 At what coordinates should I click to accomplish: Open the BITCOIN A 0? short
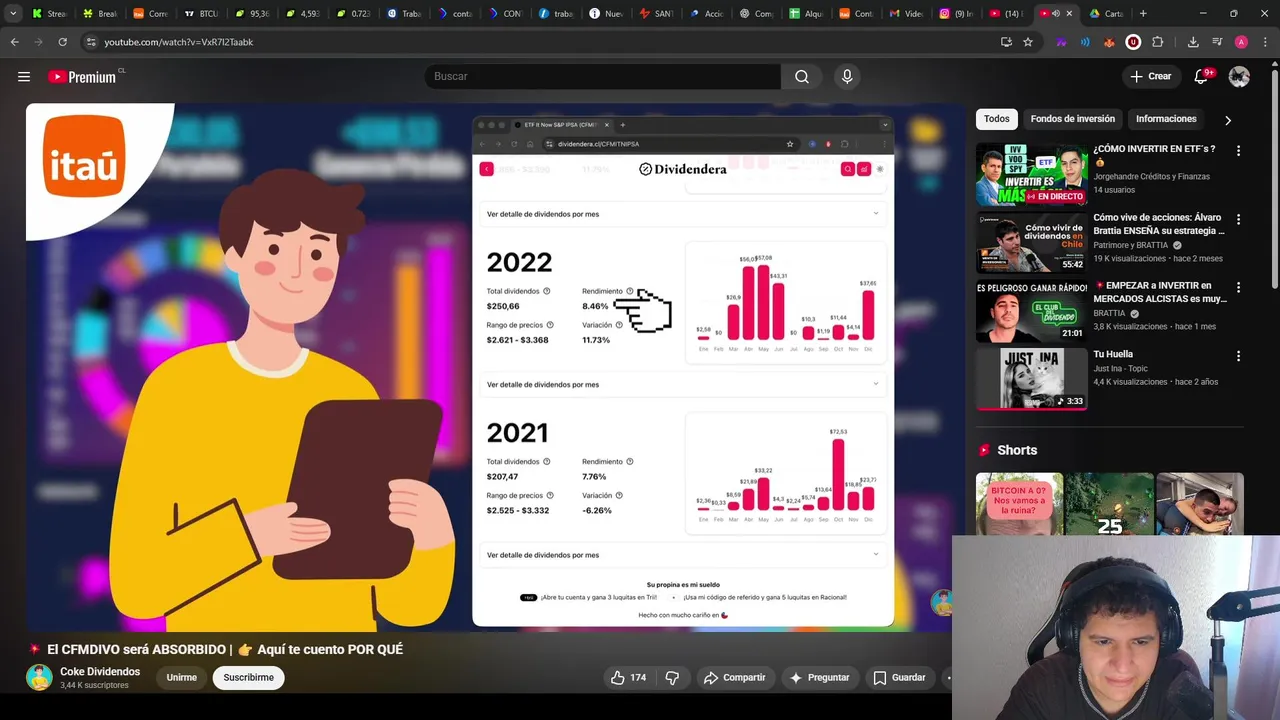(1018, 504)
